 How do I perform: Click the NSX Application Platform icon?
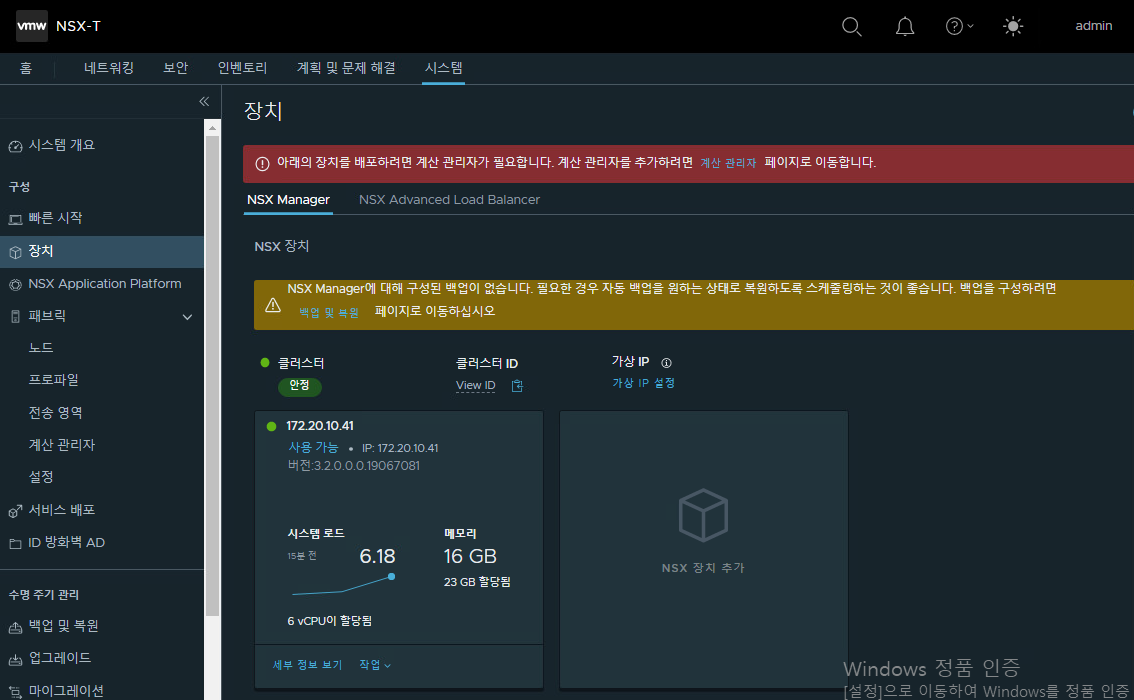pos(15,285)
